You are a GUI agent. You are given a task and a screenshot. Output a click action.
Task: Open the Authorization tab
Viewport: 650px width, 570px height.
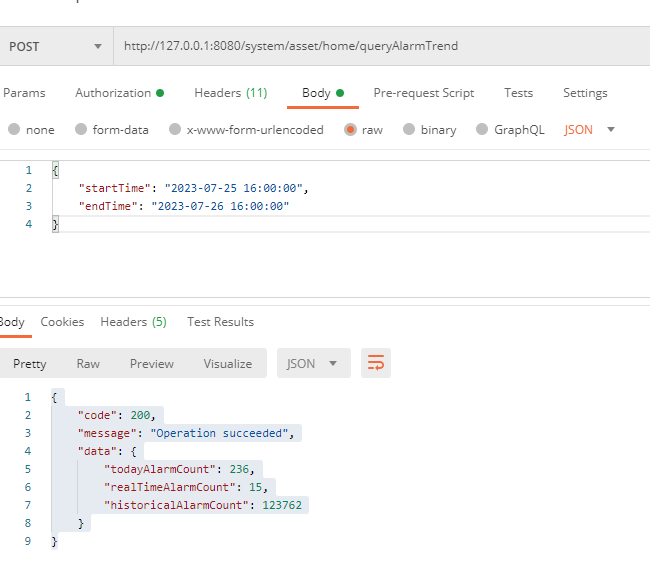click(119, 93)
